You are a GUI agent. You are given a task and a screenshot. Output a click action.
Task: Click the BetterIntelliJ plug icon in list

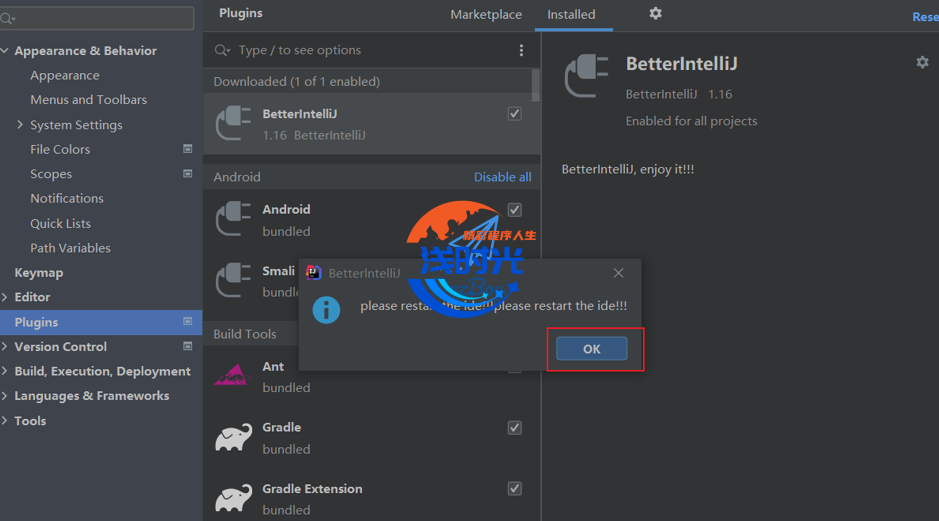pos(233,124)
